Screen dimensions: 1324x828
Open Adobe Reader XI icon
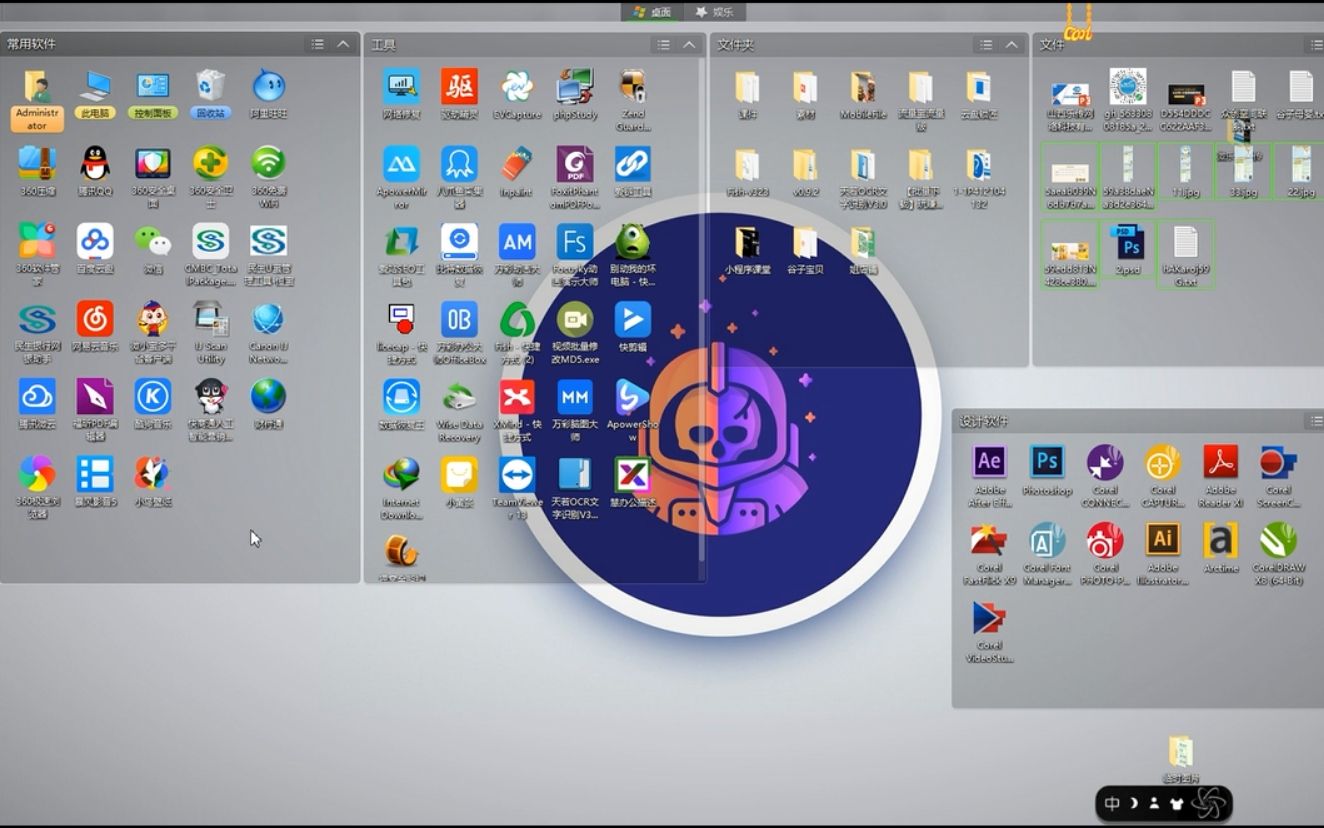coord(1221,462)
